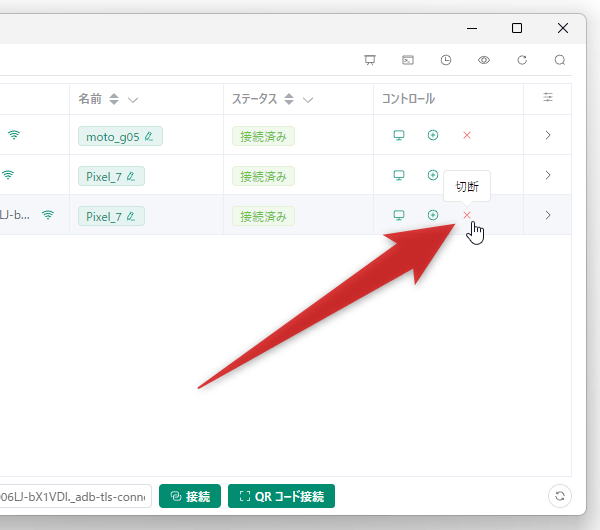Viewport: 600px width, 530px height.
Task: Click the clock icon in top toolbar
Action: click(446, 60)
